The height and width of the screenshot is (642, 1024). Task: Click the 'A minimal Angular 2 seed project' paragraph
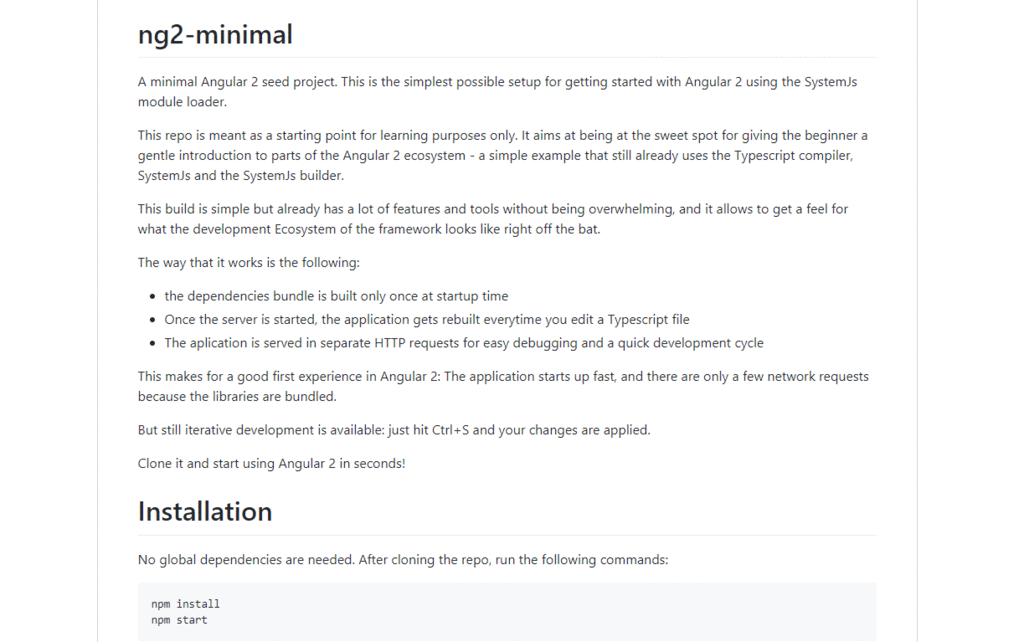(x=497, y=82)
